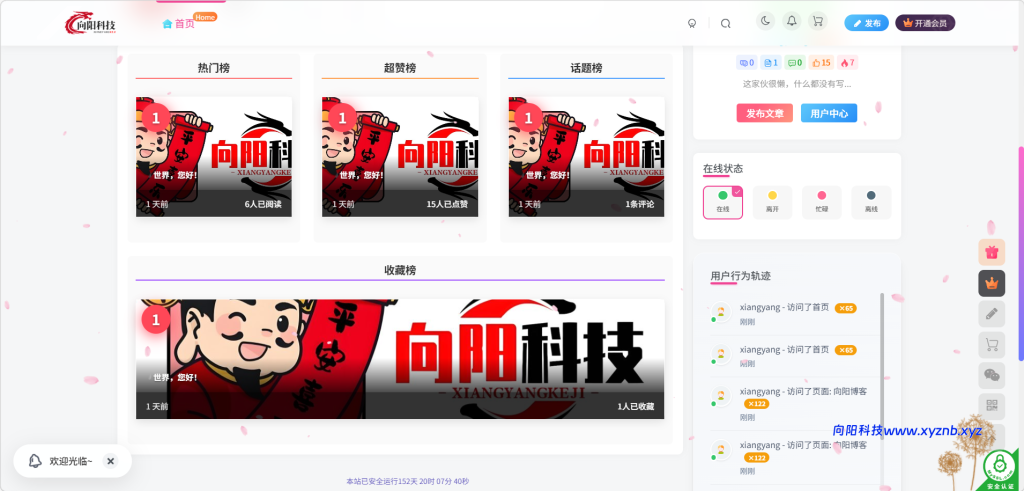Open the 超赞榜 article thumbnail
The image size is (1024, 491).
400,157
